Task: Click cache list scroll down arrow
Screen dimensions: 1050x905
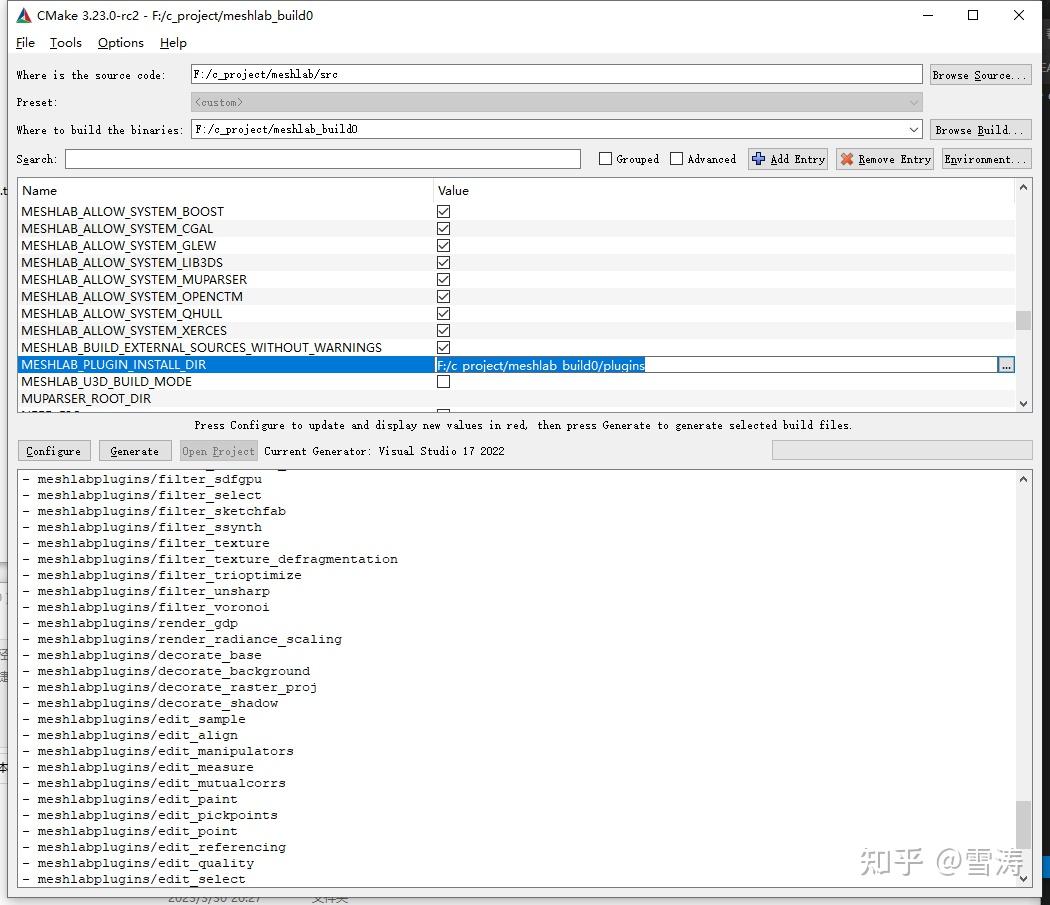Action: tap(1023, 403)
